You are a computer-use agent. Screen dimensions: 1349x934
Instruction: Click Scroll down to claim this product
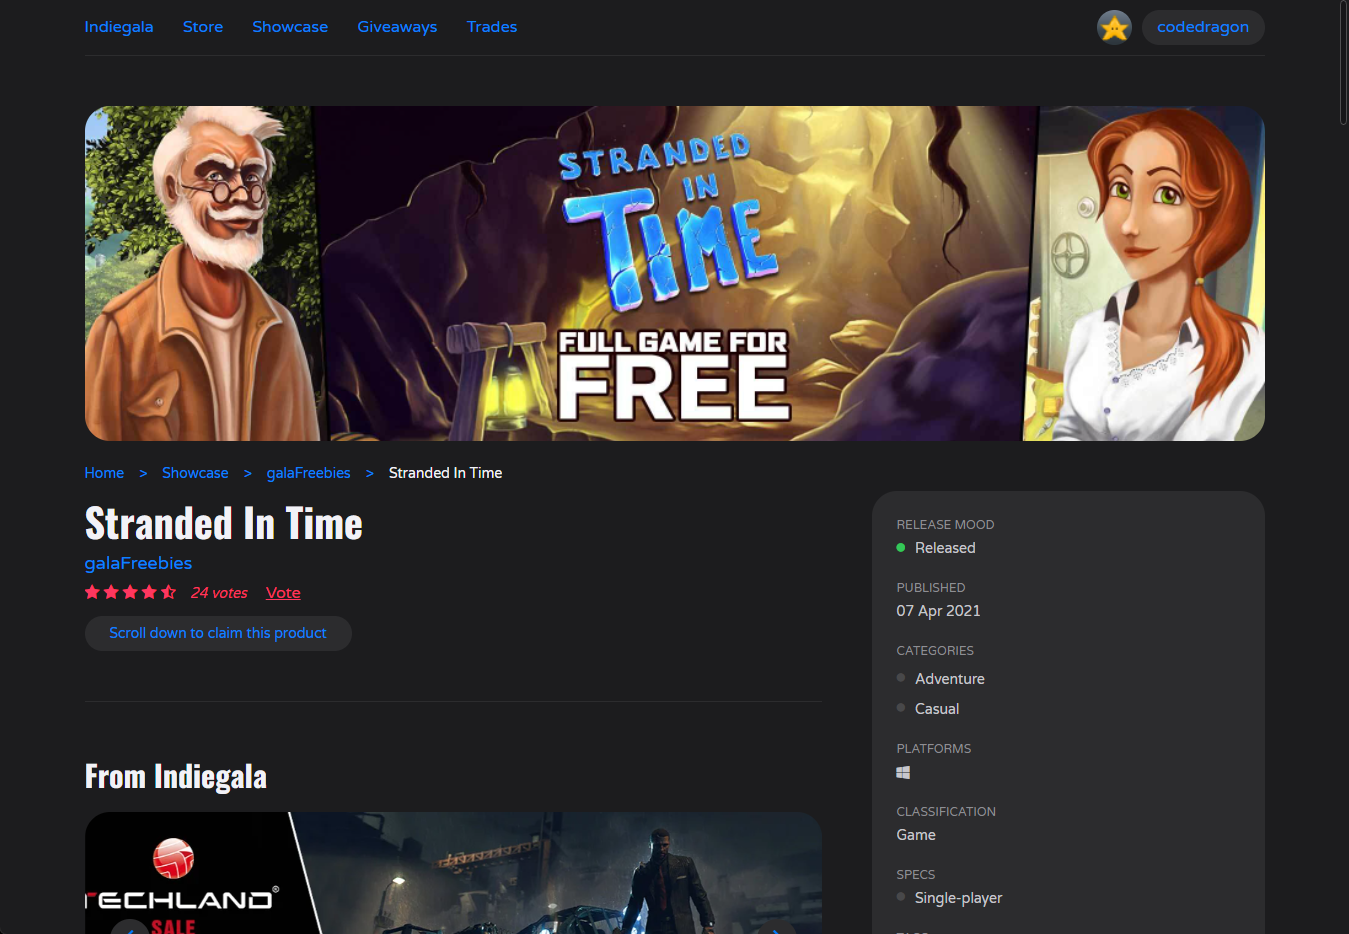pyautogui.click(x=218, y=633)
